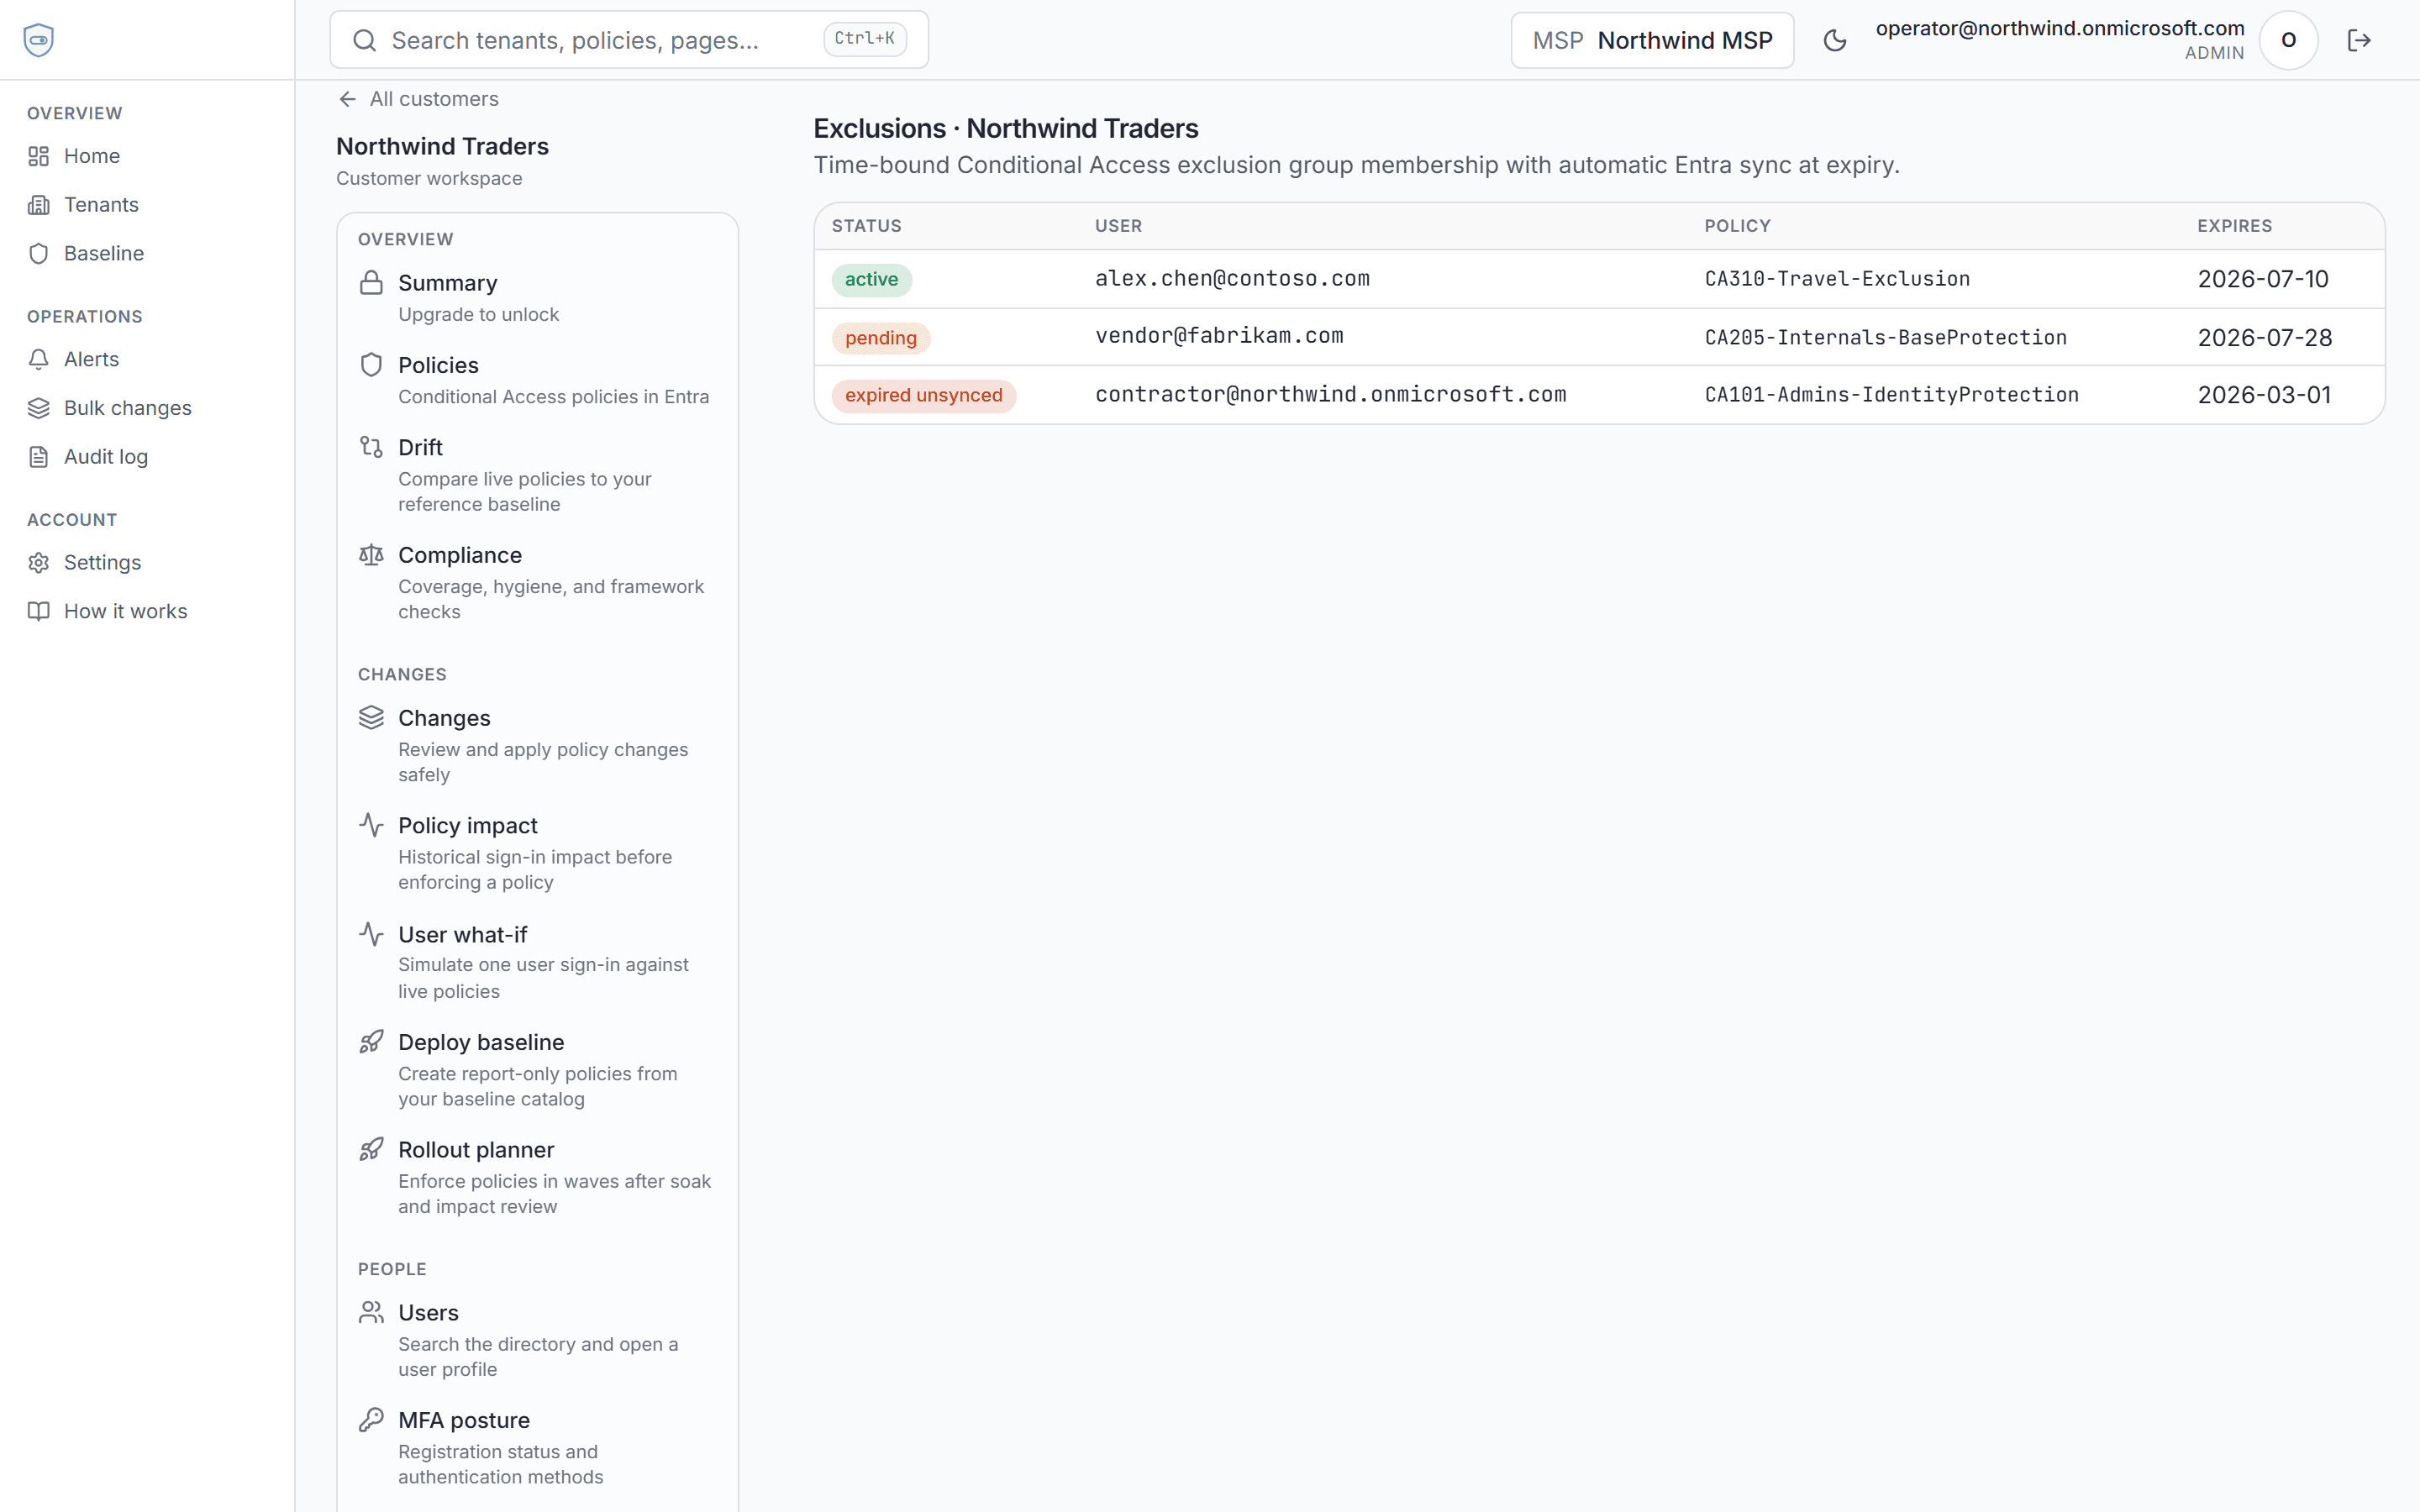2420x1512 pixels.
Task: Click policy CA310-Travel-Exclusion
Action: tap(1837, 279)
